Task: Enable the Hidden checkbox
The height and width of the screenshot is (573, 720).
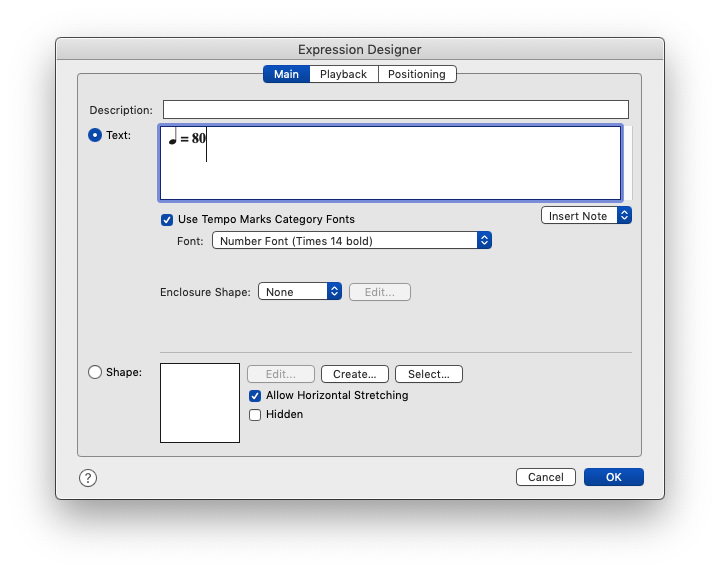Action: (x=255, y=414)
